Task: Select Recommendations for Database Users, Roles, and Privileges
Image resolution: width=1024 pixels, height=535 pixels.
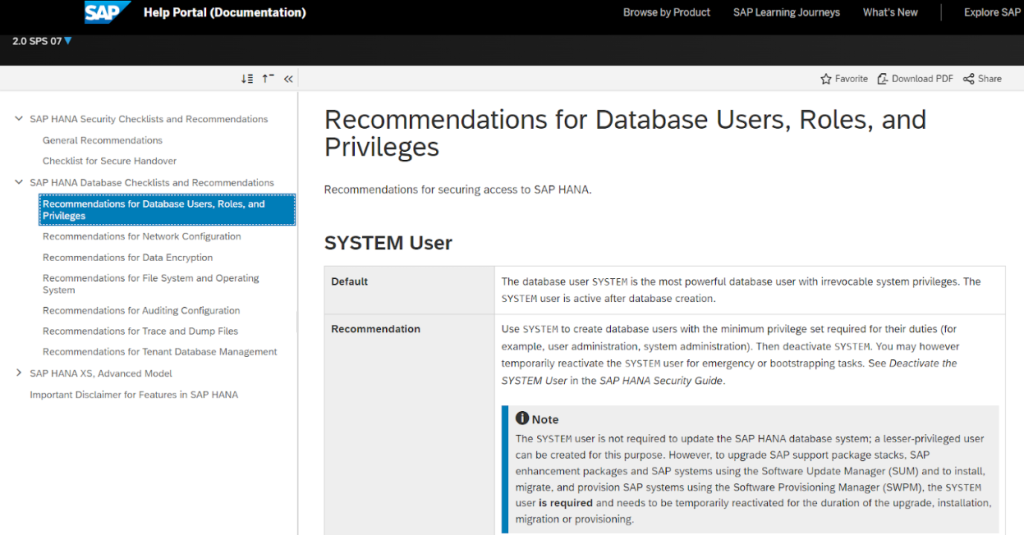Action: tap(167, 210)
